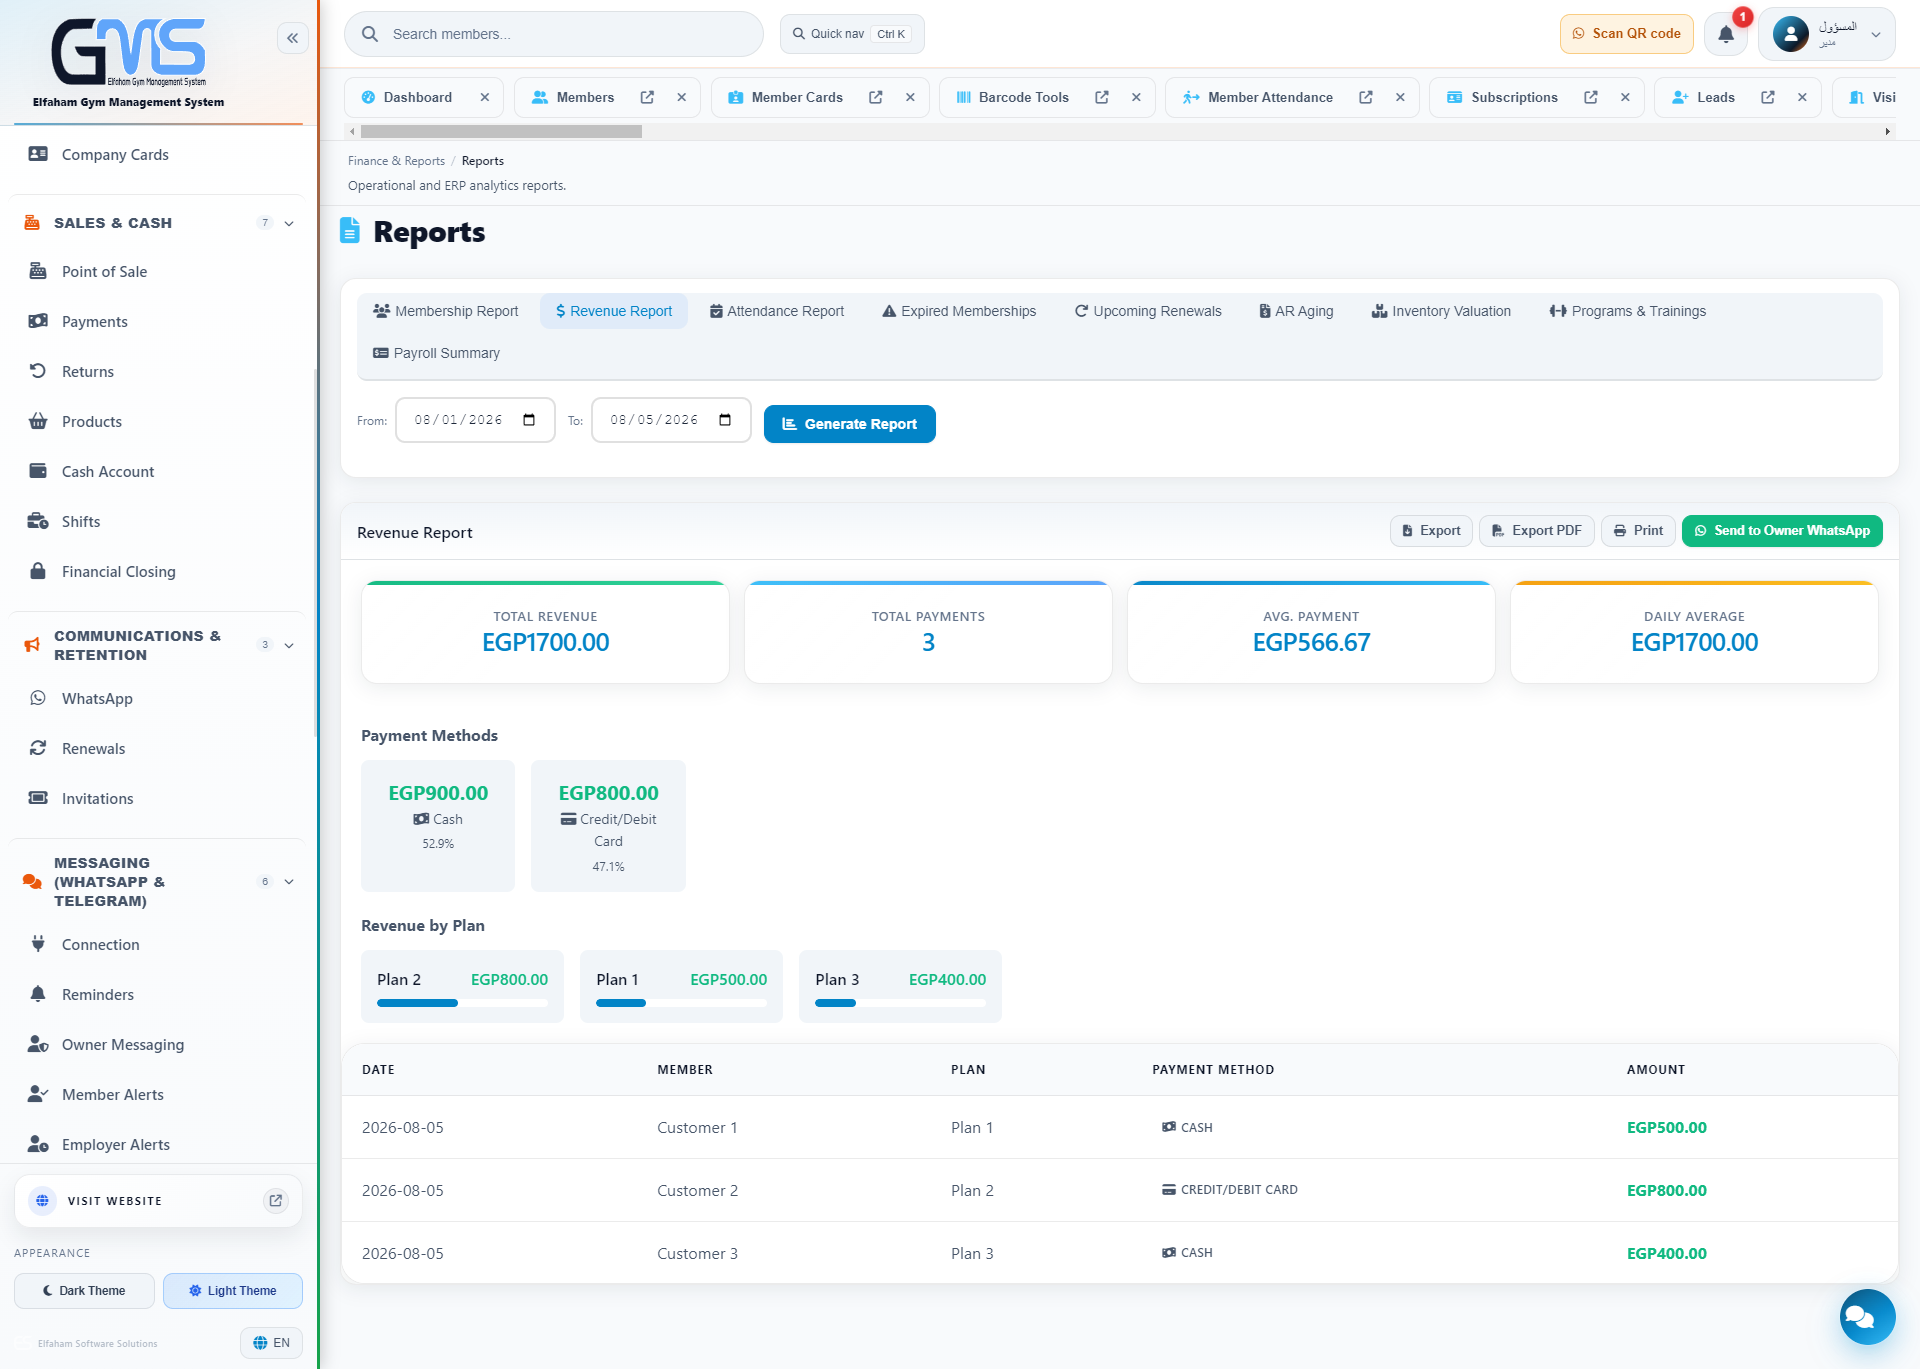Pop out the Member Cards tab
This screenshot has height=1369, width=1920.
(875, 97)
